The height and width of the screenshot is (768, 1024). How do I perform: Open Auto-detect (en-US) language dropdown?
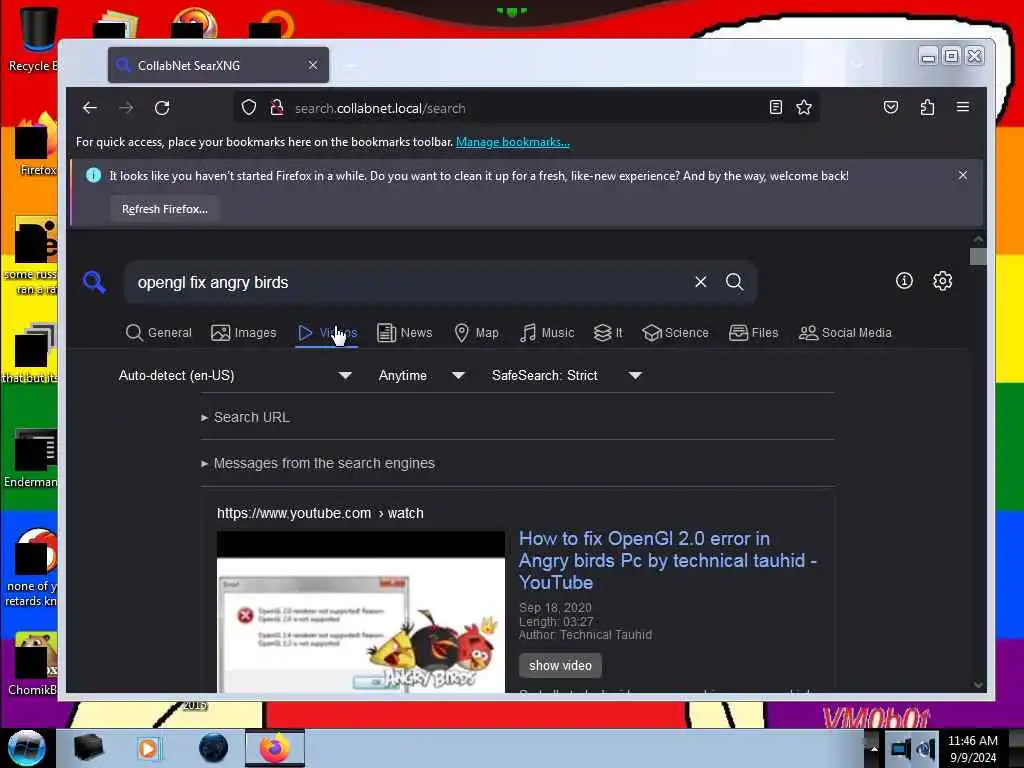click(x=235, y=376)
